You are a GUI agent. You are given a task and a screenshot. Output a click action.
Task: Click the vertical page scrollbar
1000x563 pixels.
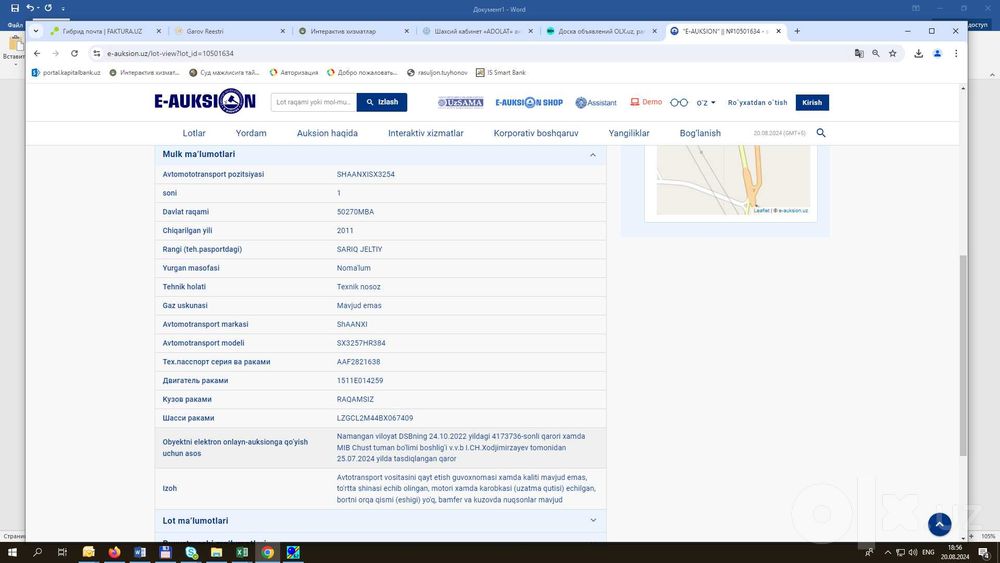point(963,355)
